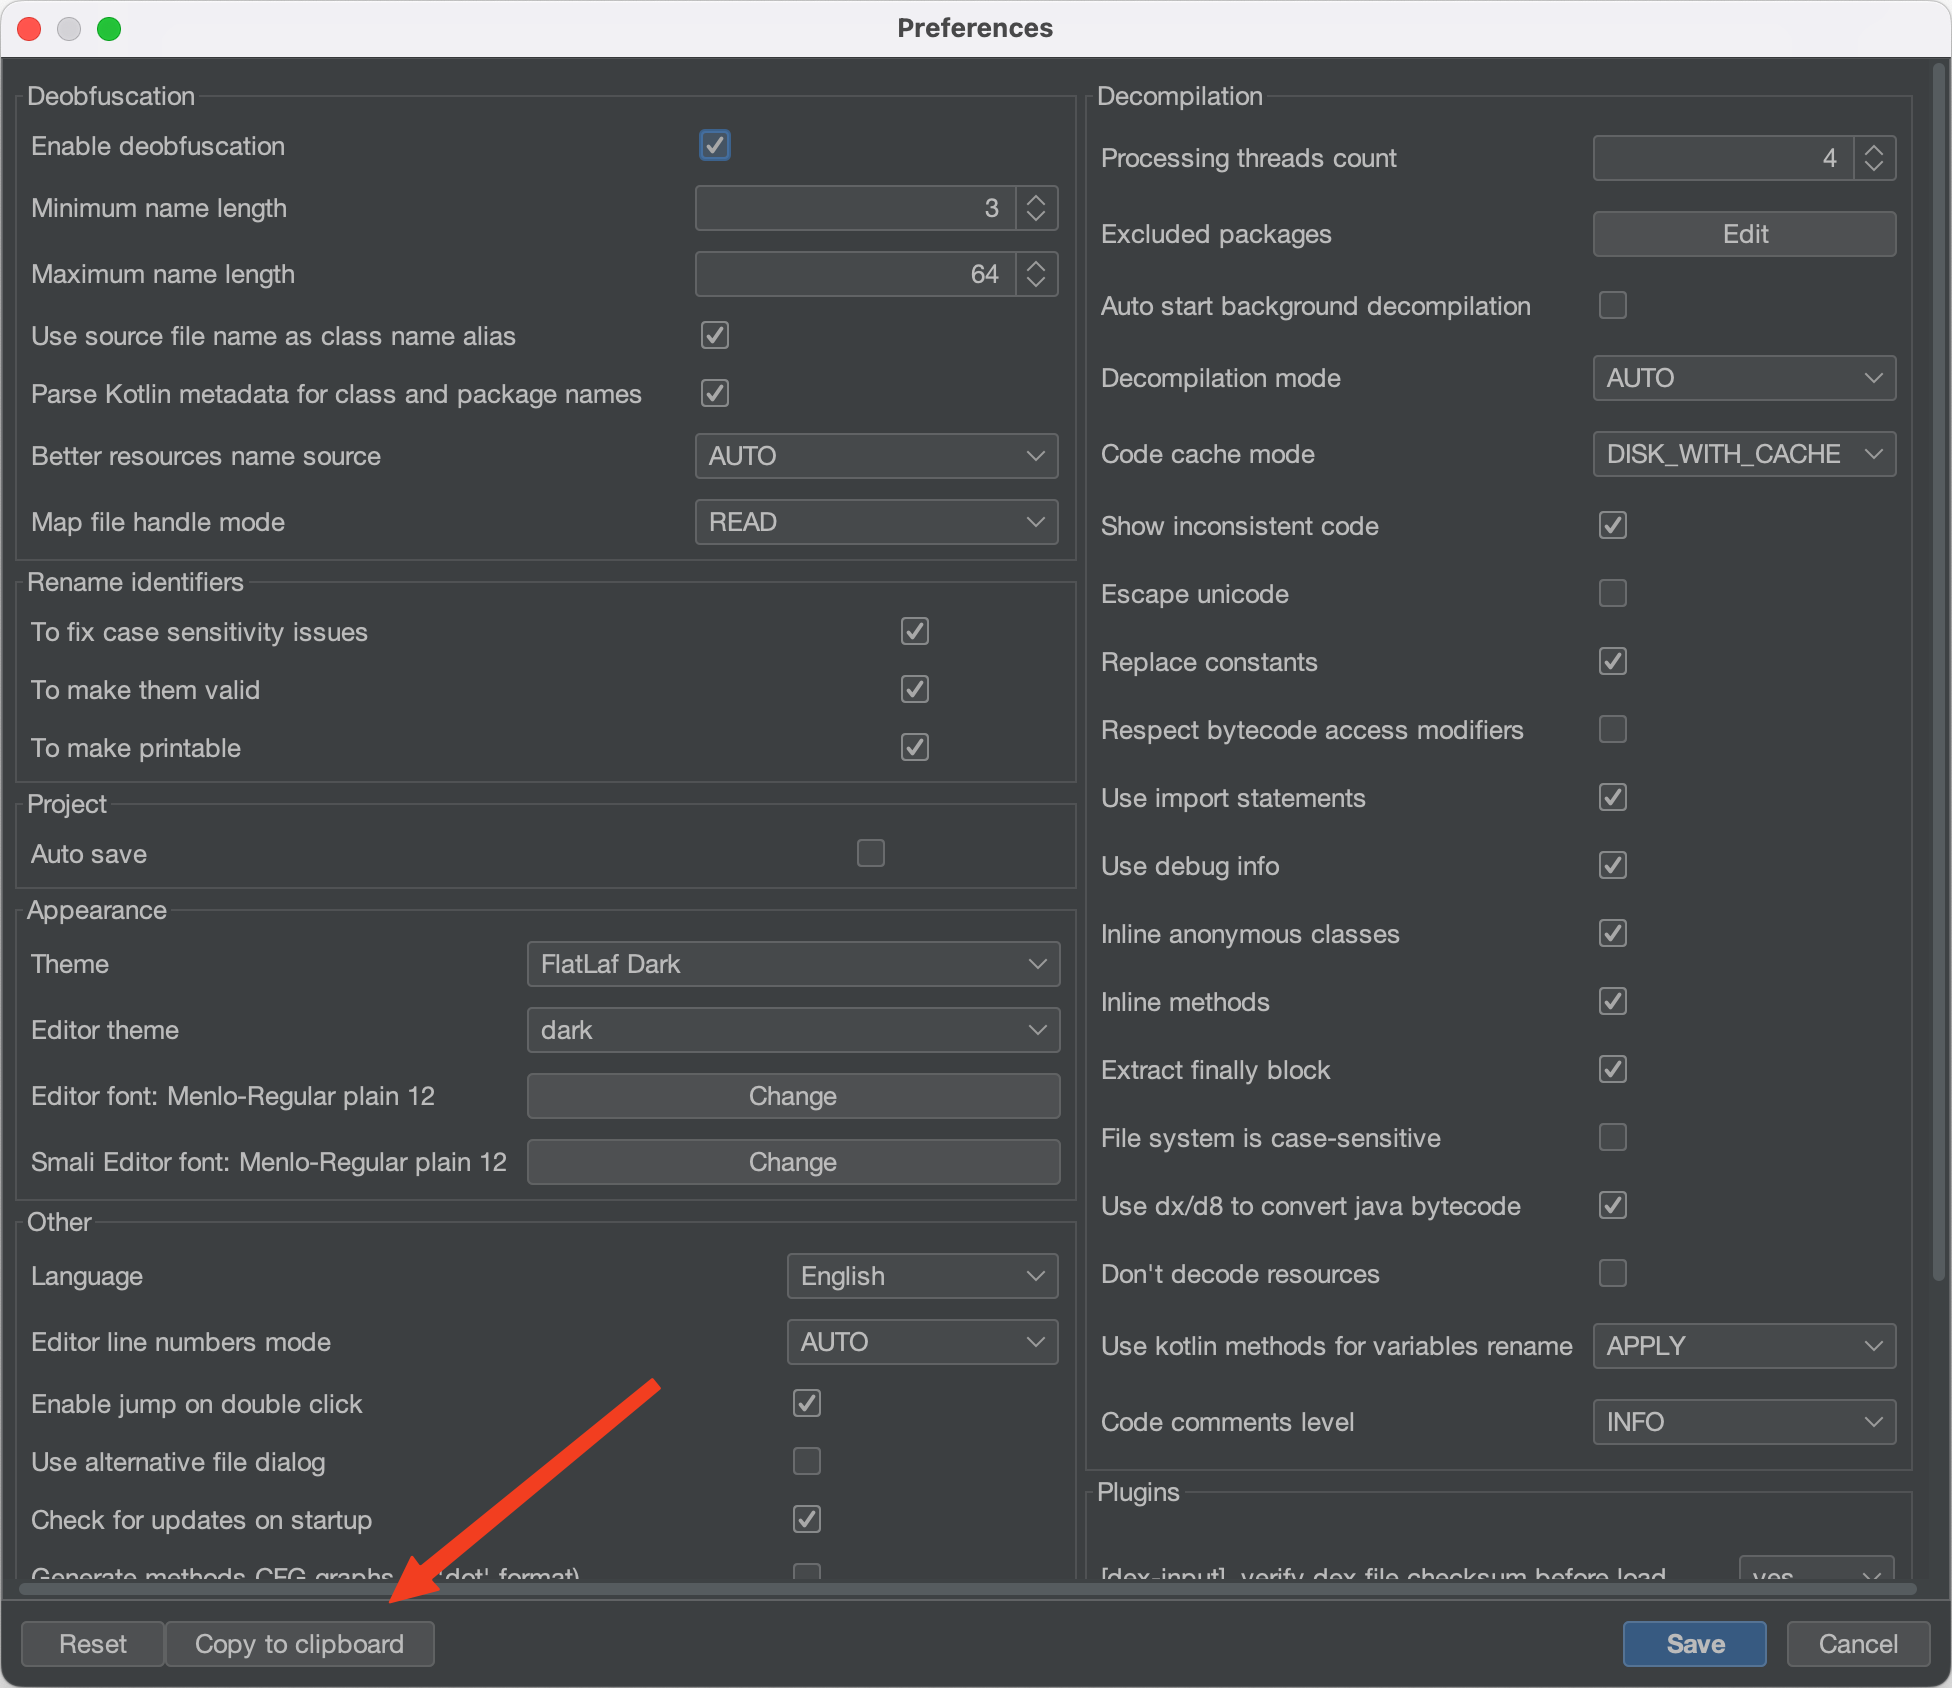The height and width of the screenshot is (1688, 1952).
Task: Click the vertical scrollbar on the right edge
Action: (1938, 670)
